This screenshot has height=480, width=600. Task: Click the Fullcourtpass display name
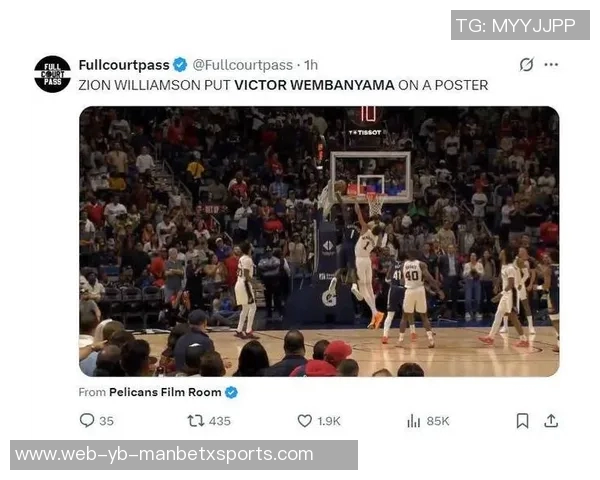click(x=124, y=65)
